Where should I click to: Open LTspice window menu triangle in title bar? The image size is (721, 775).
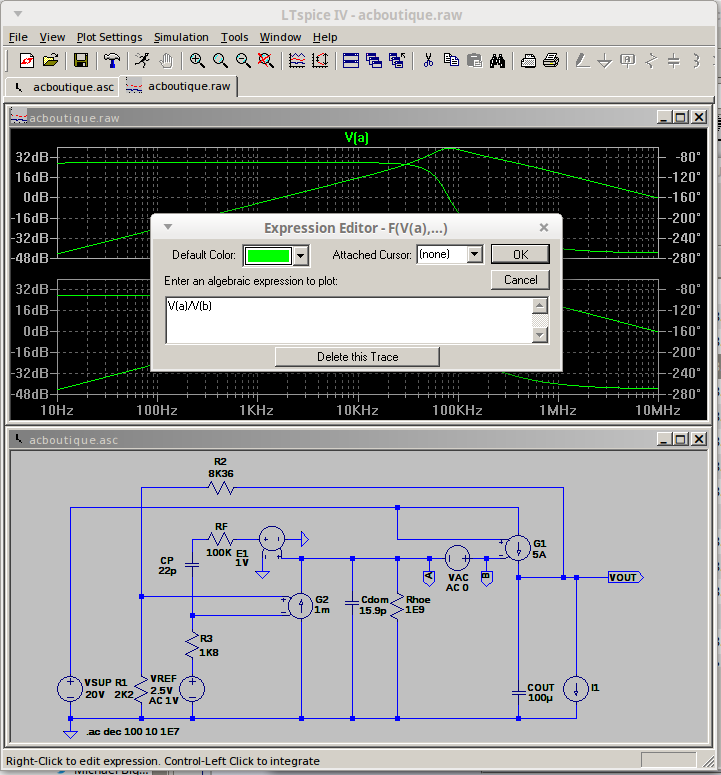point(18,14)
